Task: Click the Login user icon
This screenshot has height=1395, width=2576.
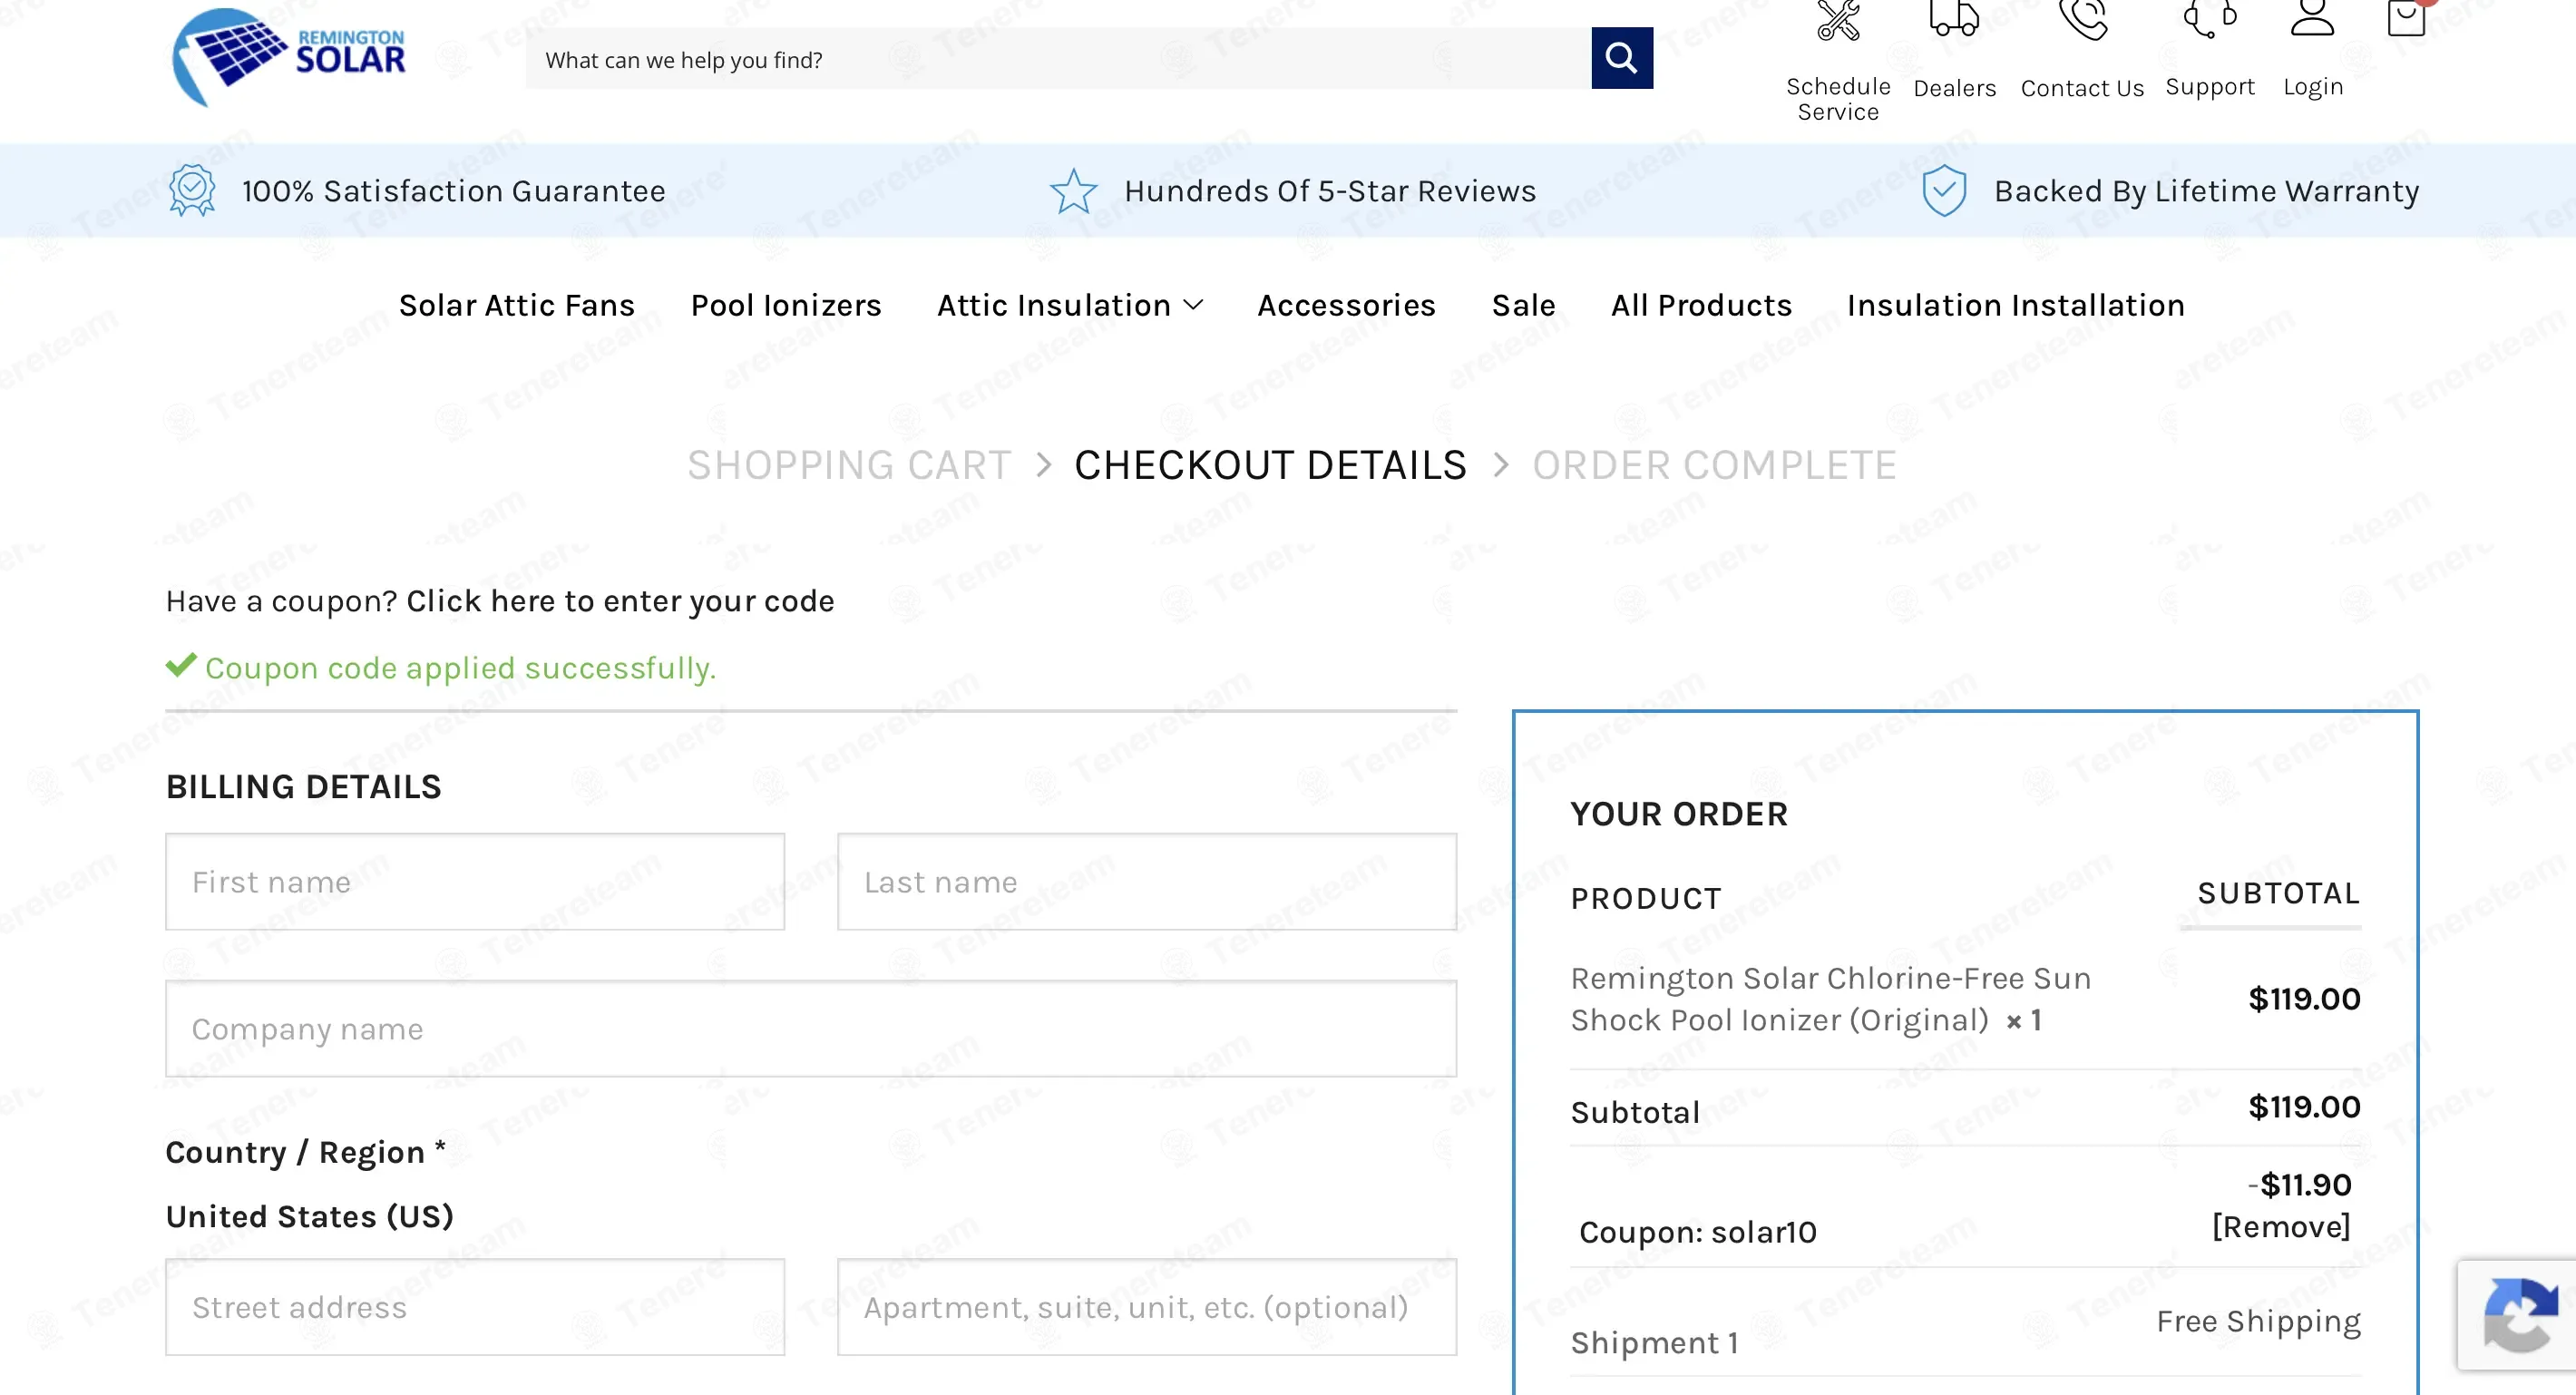Action: [x=2312, y=18]
